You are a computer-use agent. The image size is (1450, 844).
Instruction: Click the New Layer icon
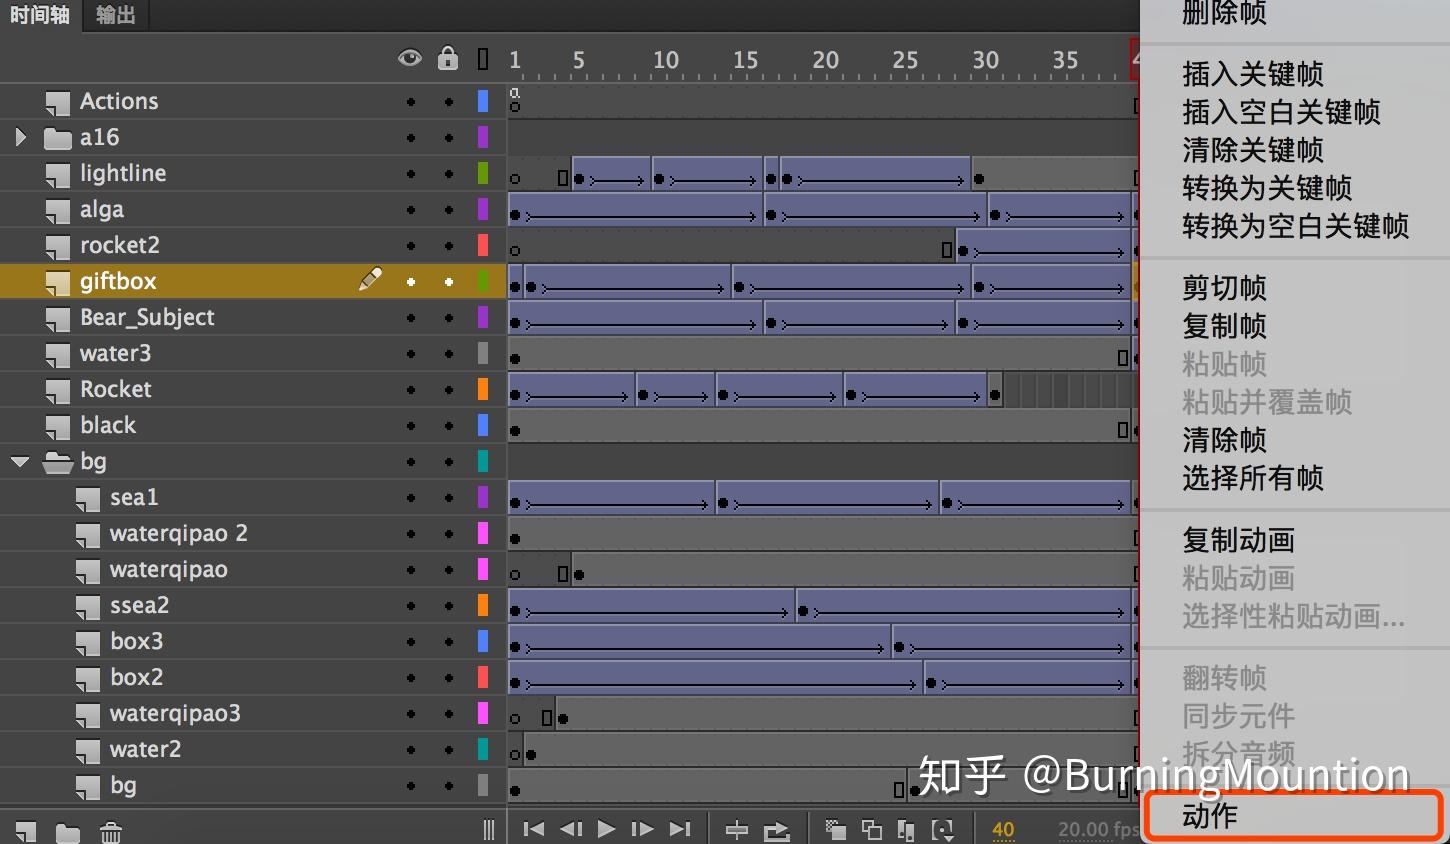coord(25,829)
